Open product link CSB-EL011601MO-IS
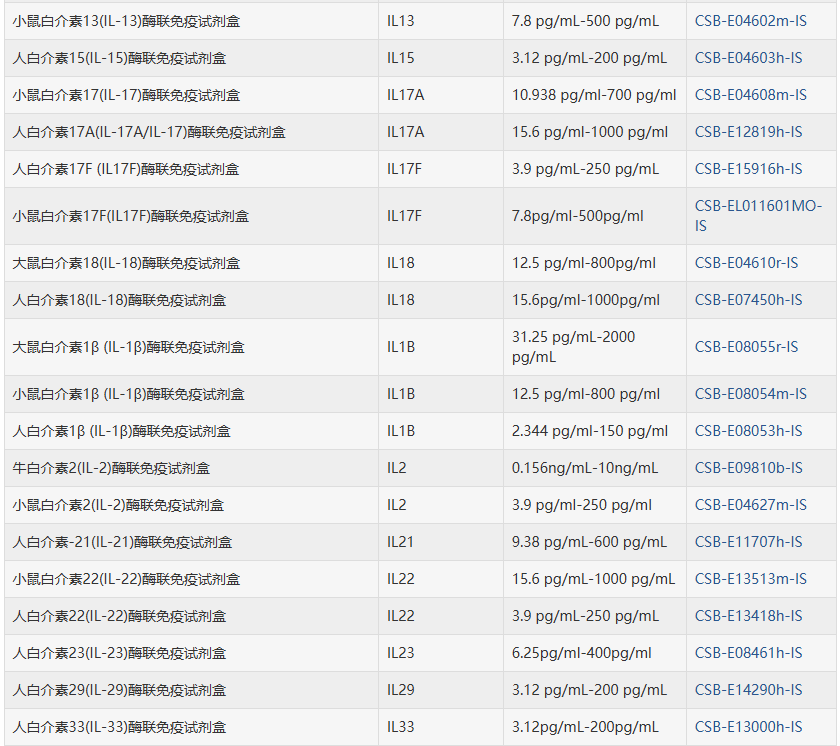This screenshot has height=746, width=840. [x=758, y=216]
